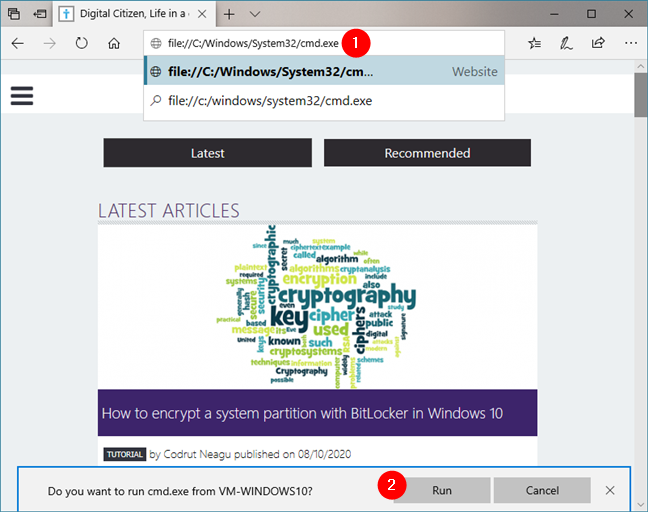
Task: Click the LATEST ARTICLES heading
Action: [x=169, y=210]
